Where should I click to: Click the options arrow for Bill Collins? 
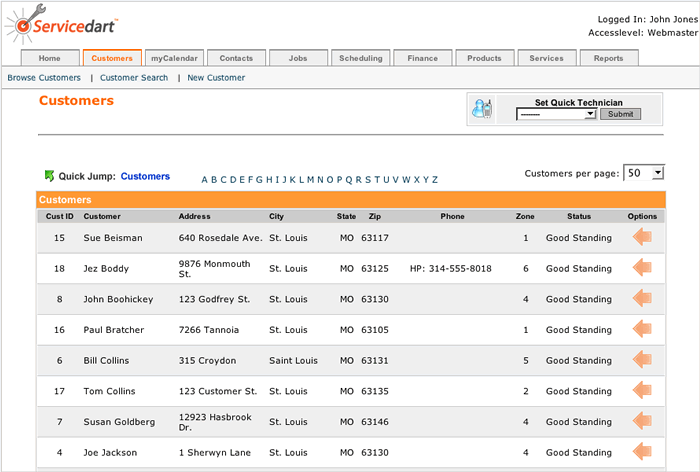[642, 360]
